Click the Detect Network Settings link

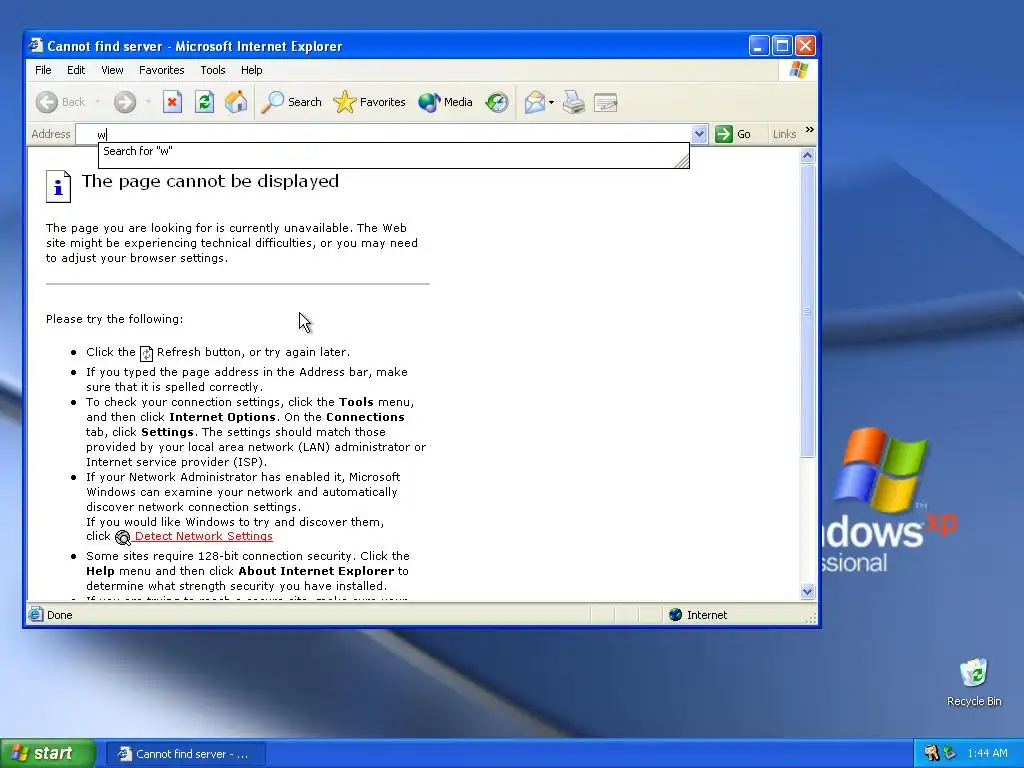(203, 536)
